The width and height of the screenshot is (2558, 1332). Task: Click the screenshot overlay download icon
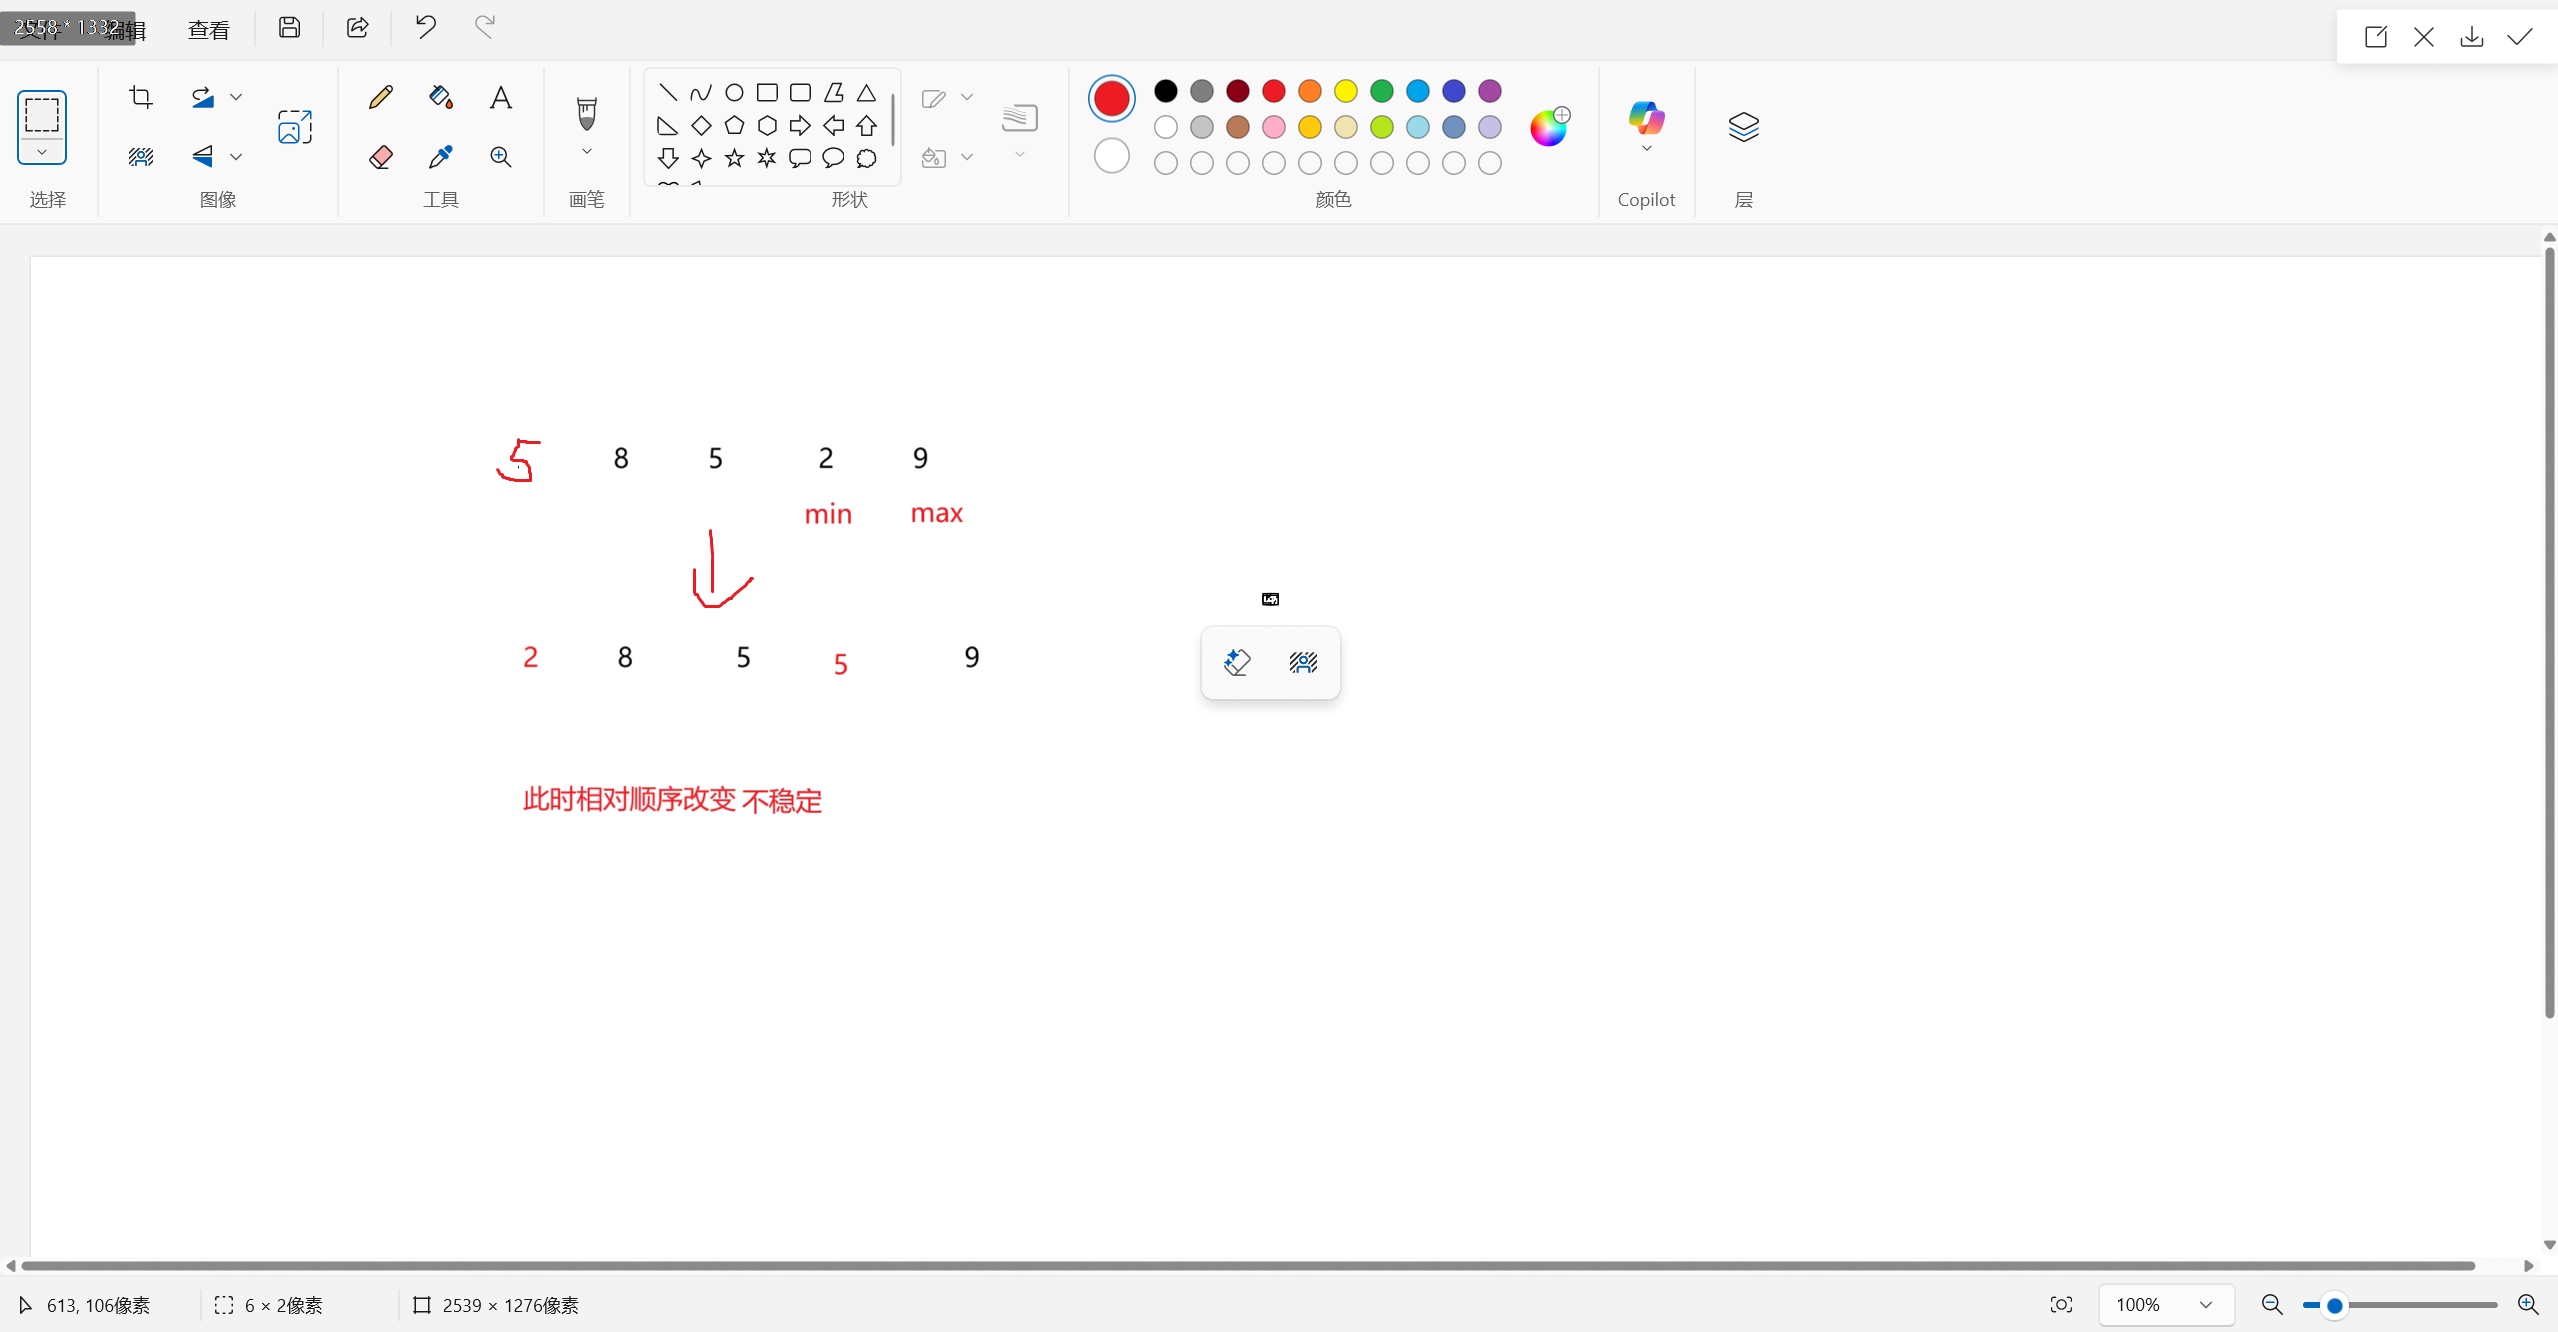2471,37
